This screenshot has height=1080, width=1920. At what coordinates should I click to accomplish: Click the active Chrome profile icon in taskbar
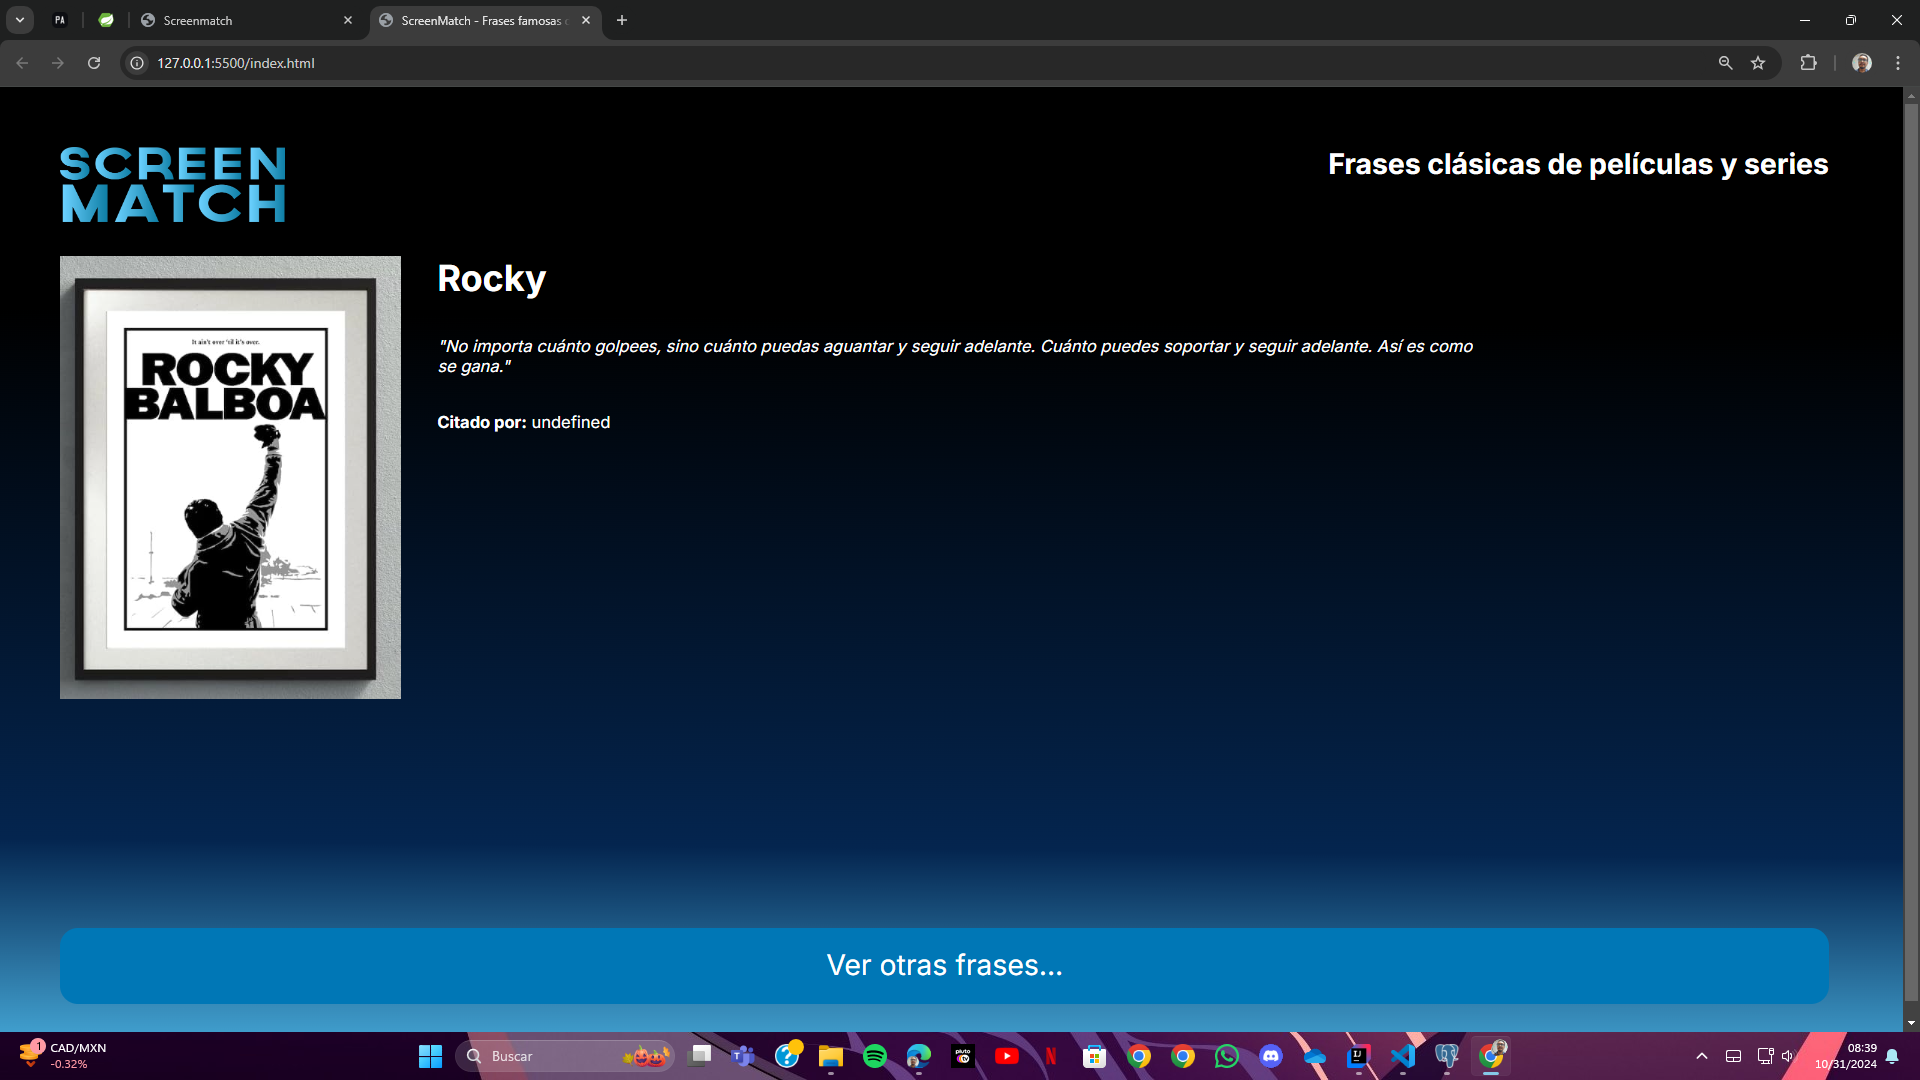point(1492,1055)
